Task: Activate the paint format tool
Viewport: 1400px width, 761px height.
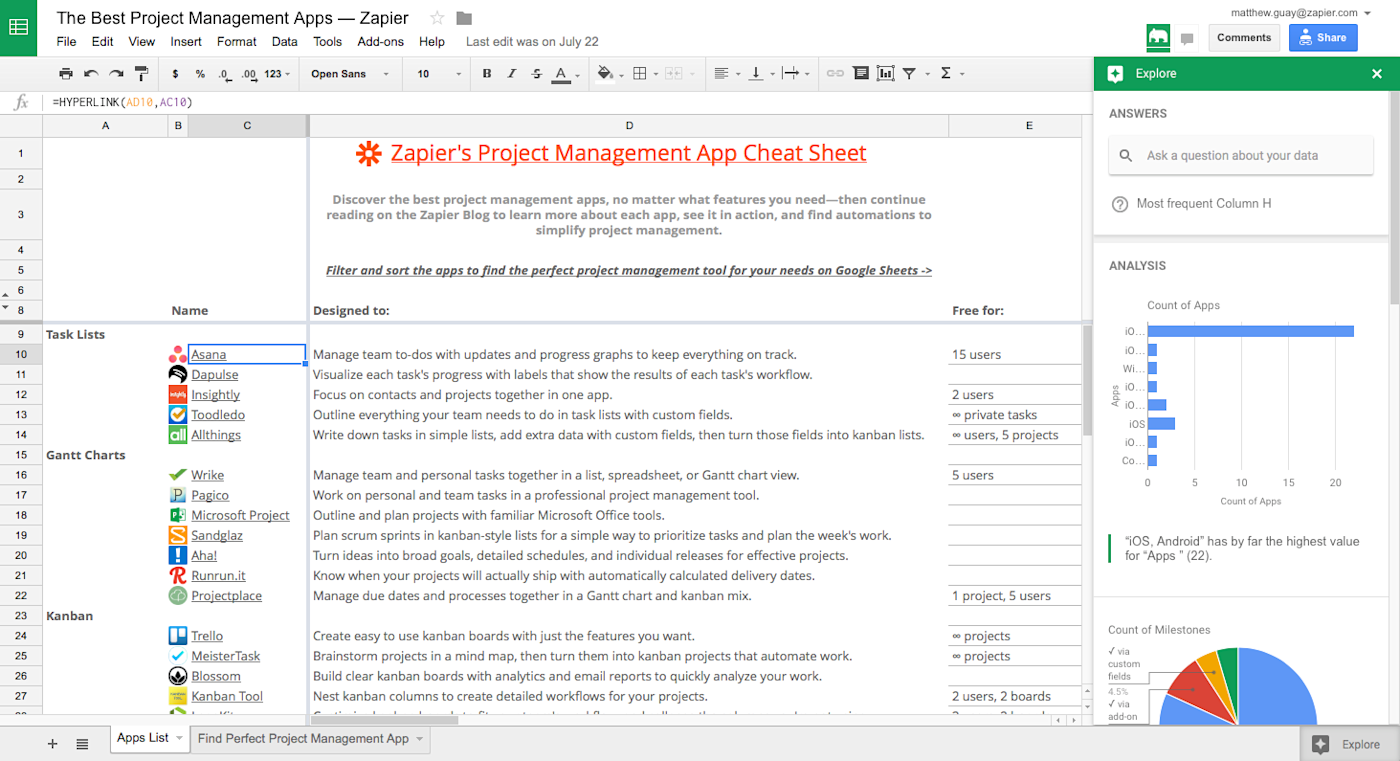Action: (x=141, y=74)
